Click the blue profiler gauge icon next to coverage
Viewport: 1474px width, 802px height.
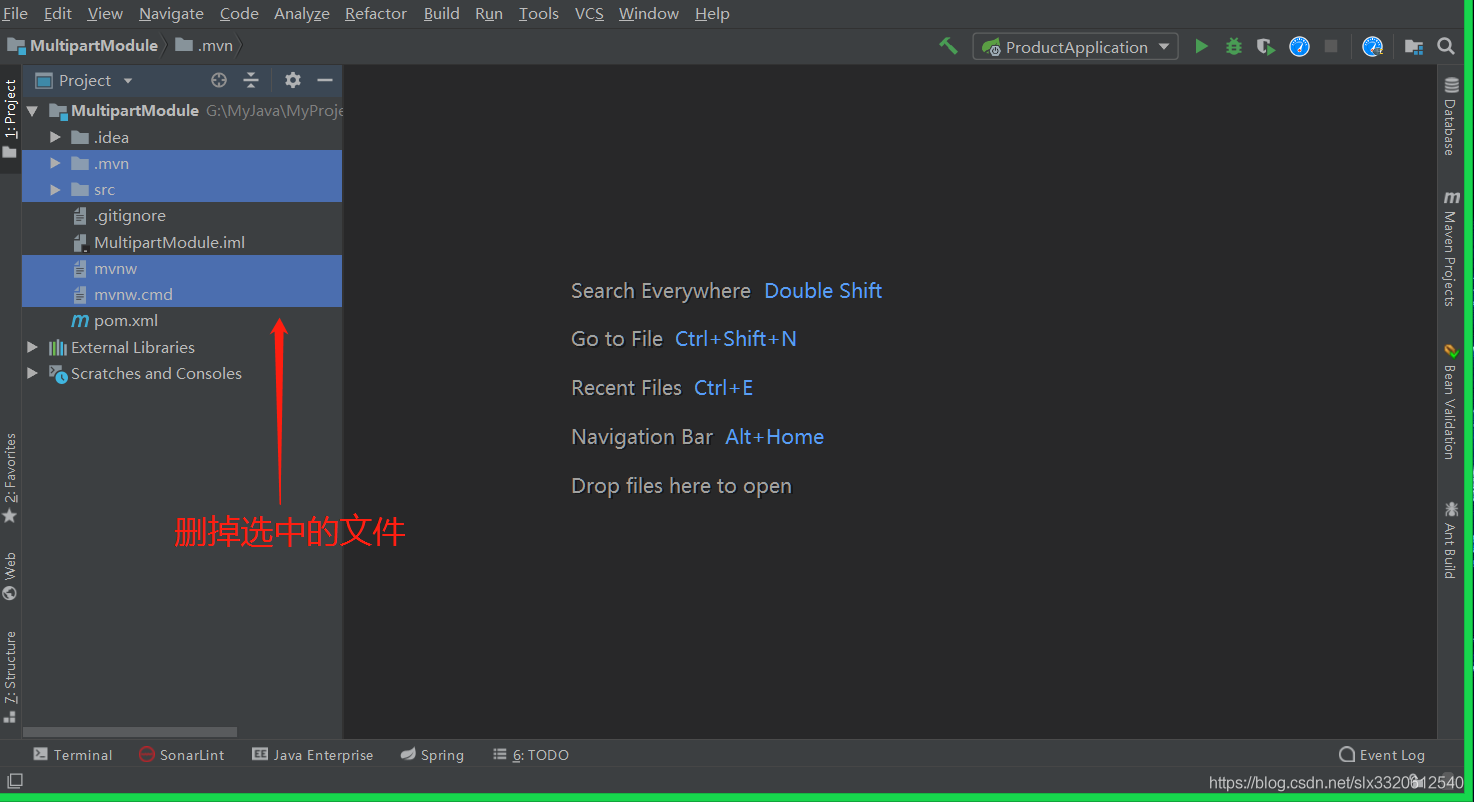point(1299,46)
